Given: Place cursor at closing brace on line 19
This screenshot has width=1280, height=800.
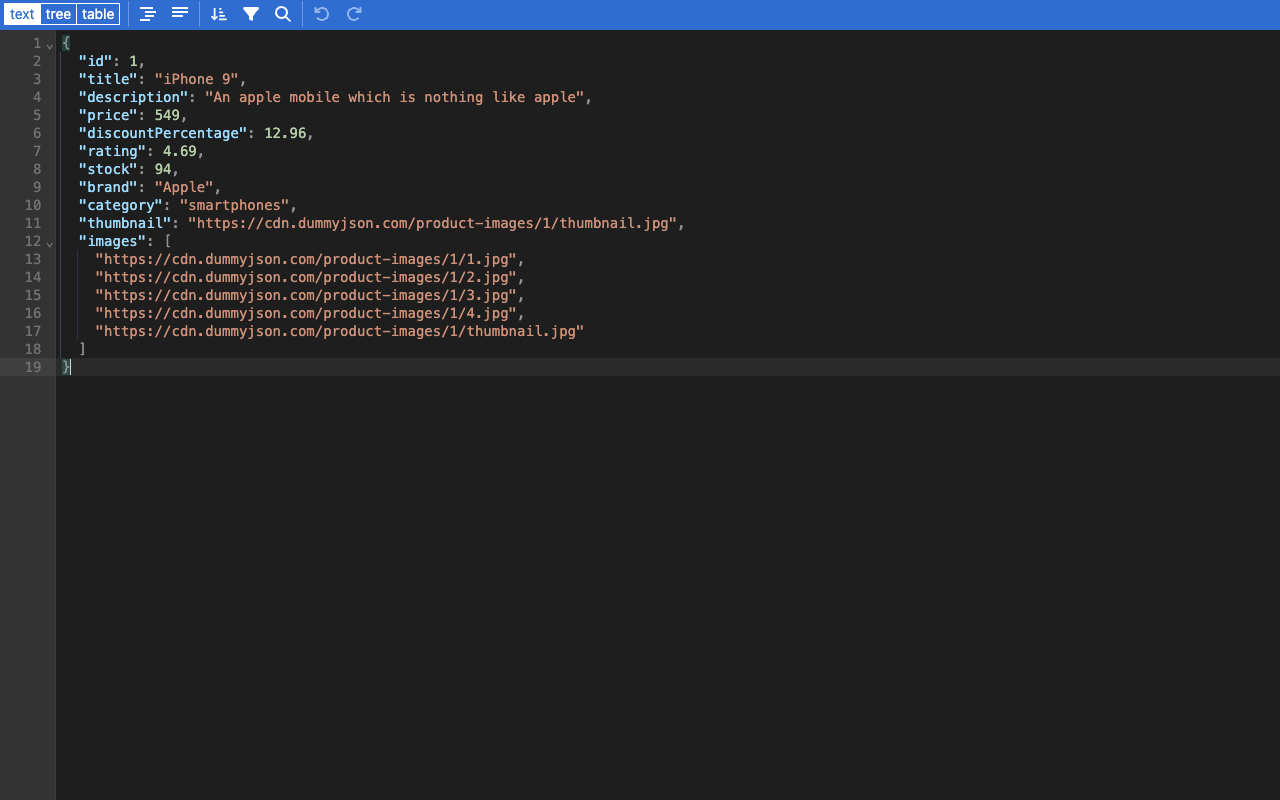Looking at the screenshot, I should click(66, 367).
